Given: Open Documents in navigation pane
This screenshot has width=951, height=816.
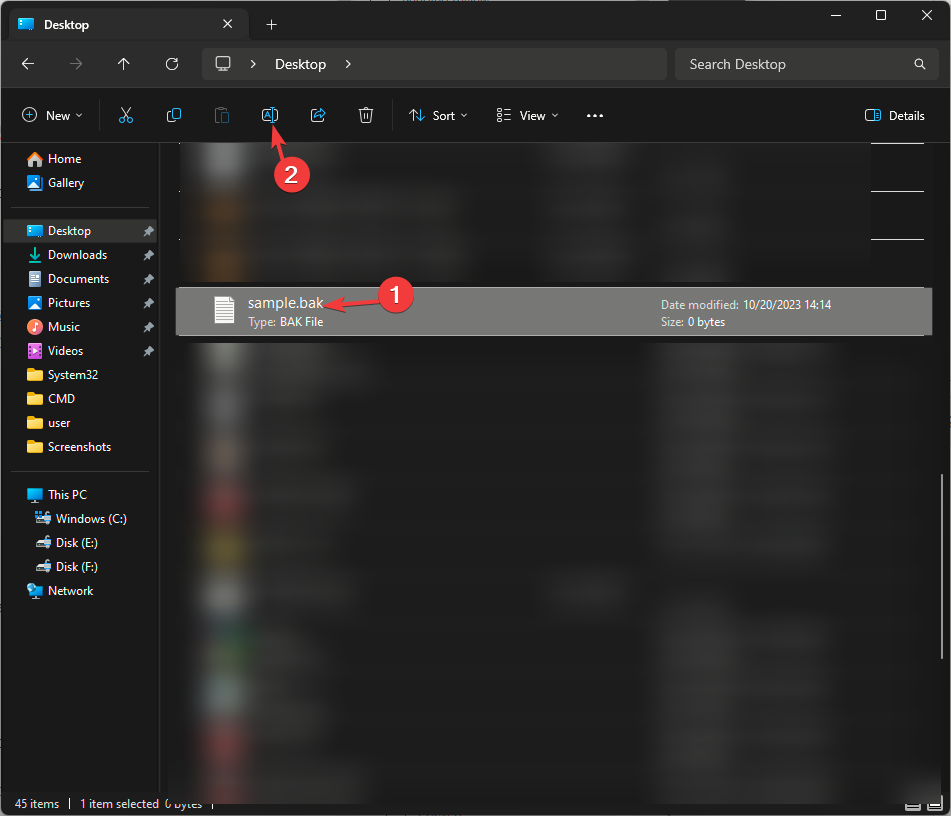Looking at the screenshot, I should pyautogui.click(x=78, y=278).
